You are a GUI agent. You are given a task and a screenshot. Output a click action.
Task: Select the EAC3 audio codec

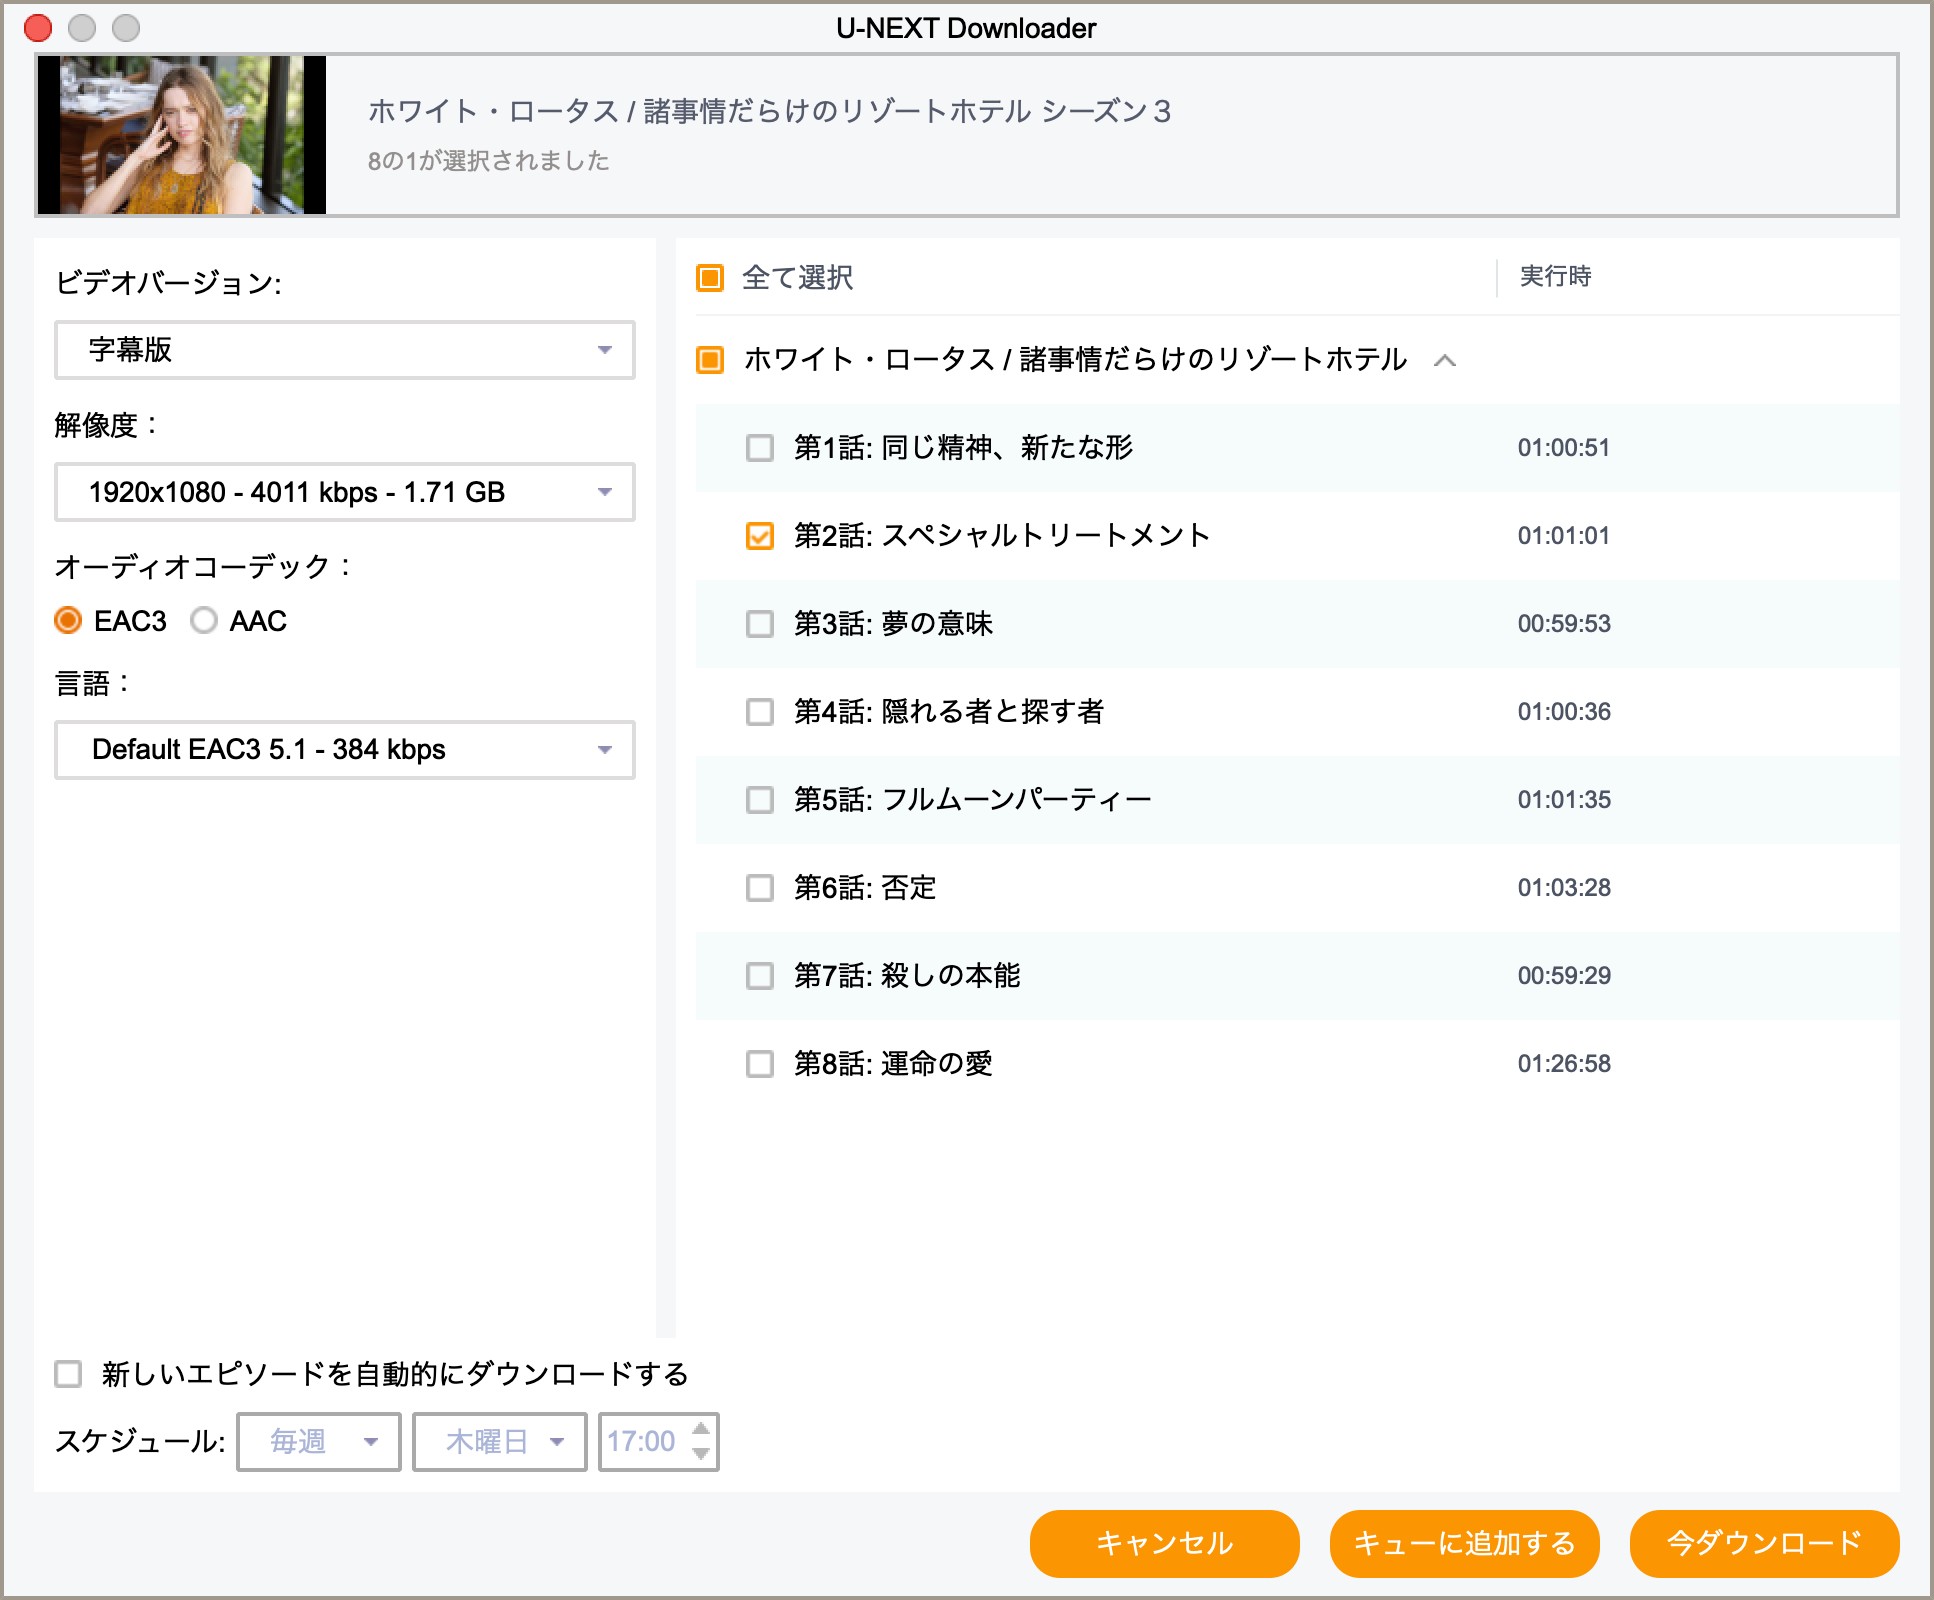(x=66, y=621)
